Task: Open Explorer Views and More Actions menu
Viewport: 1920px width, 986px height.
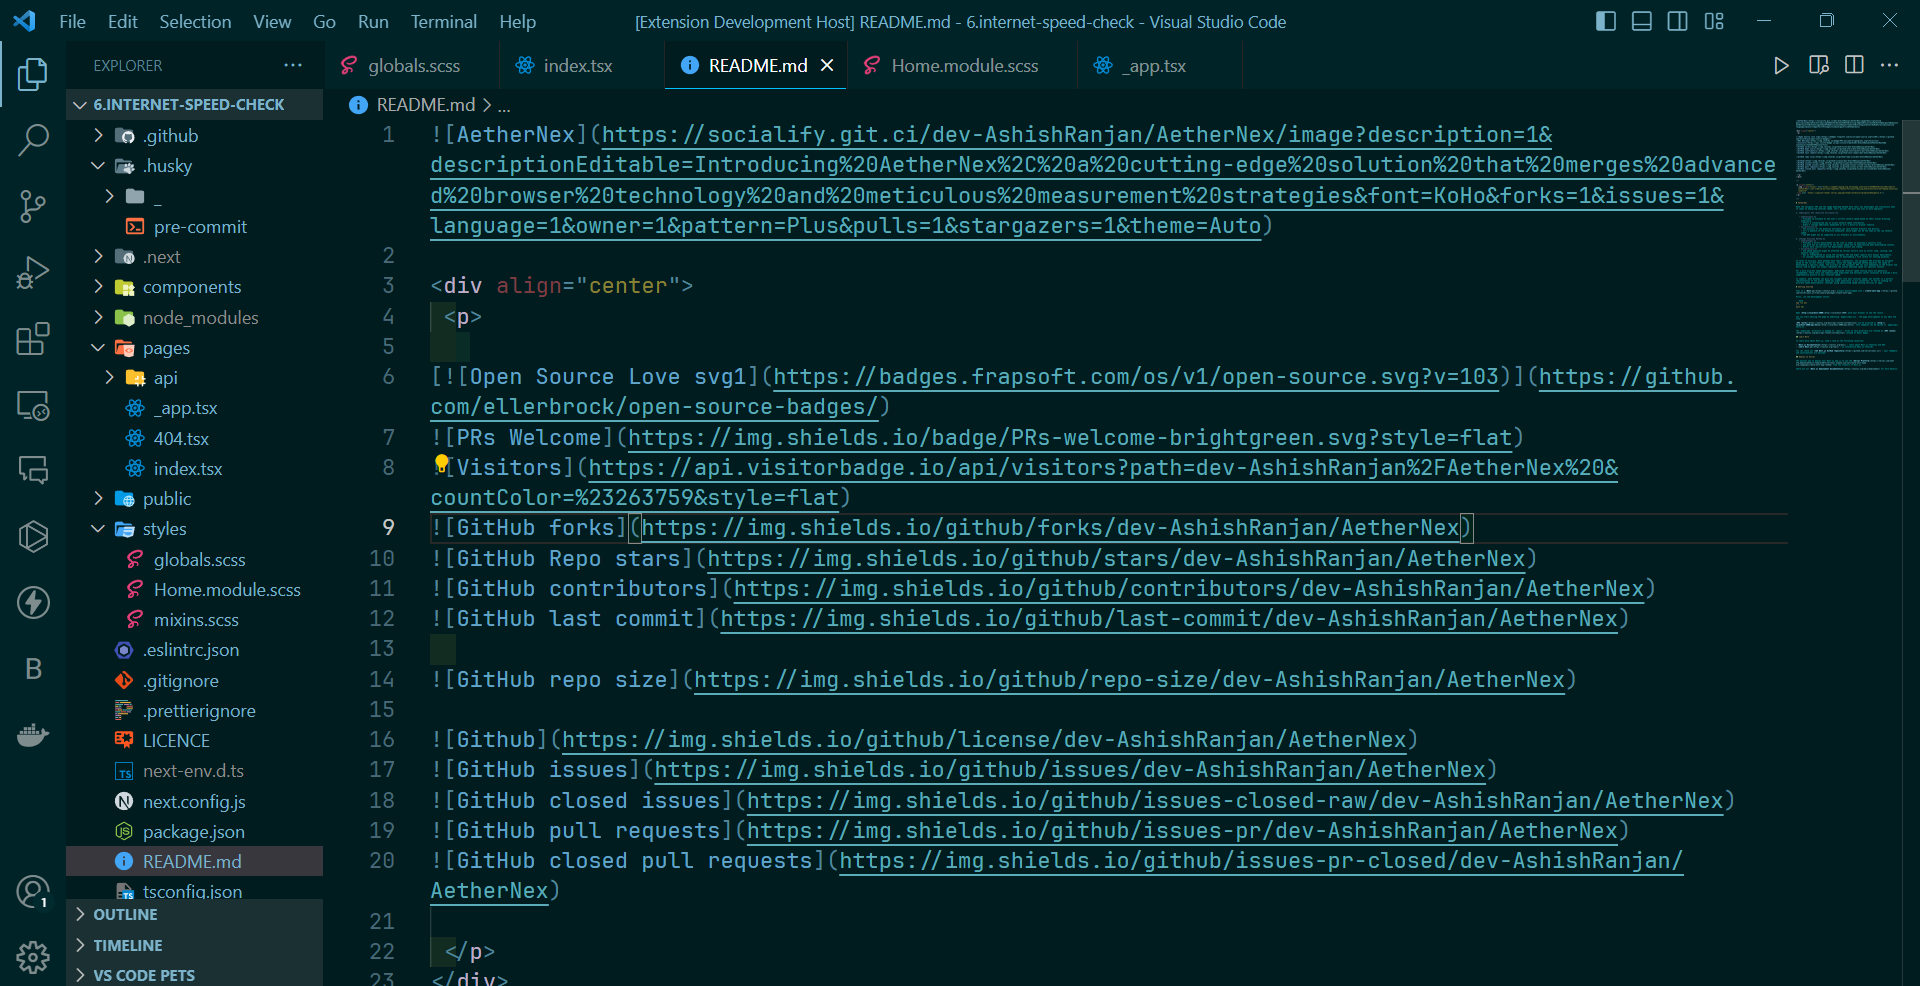Action: [x=292, y=65]
